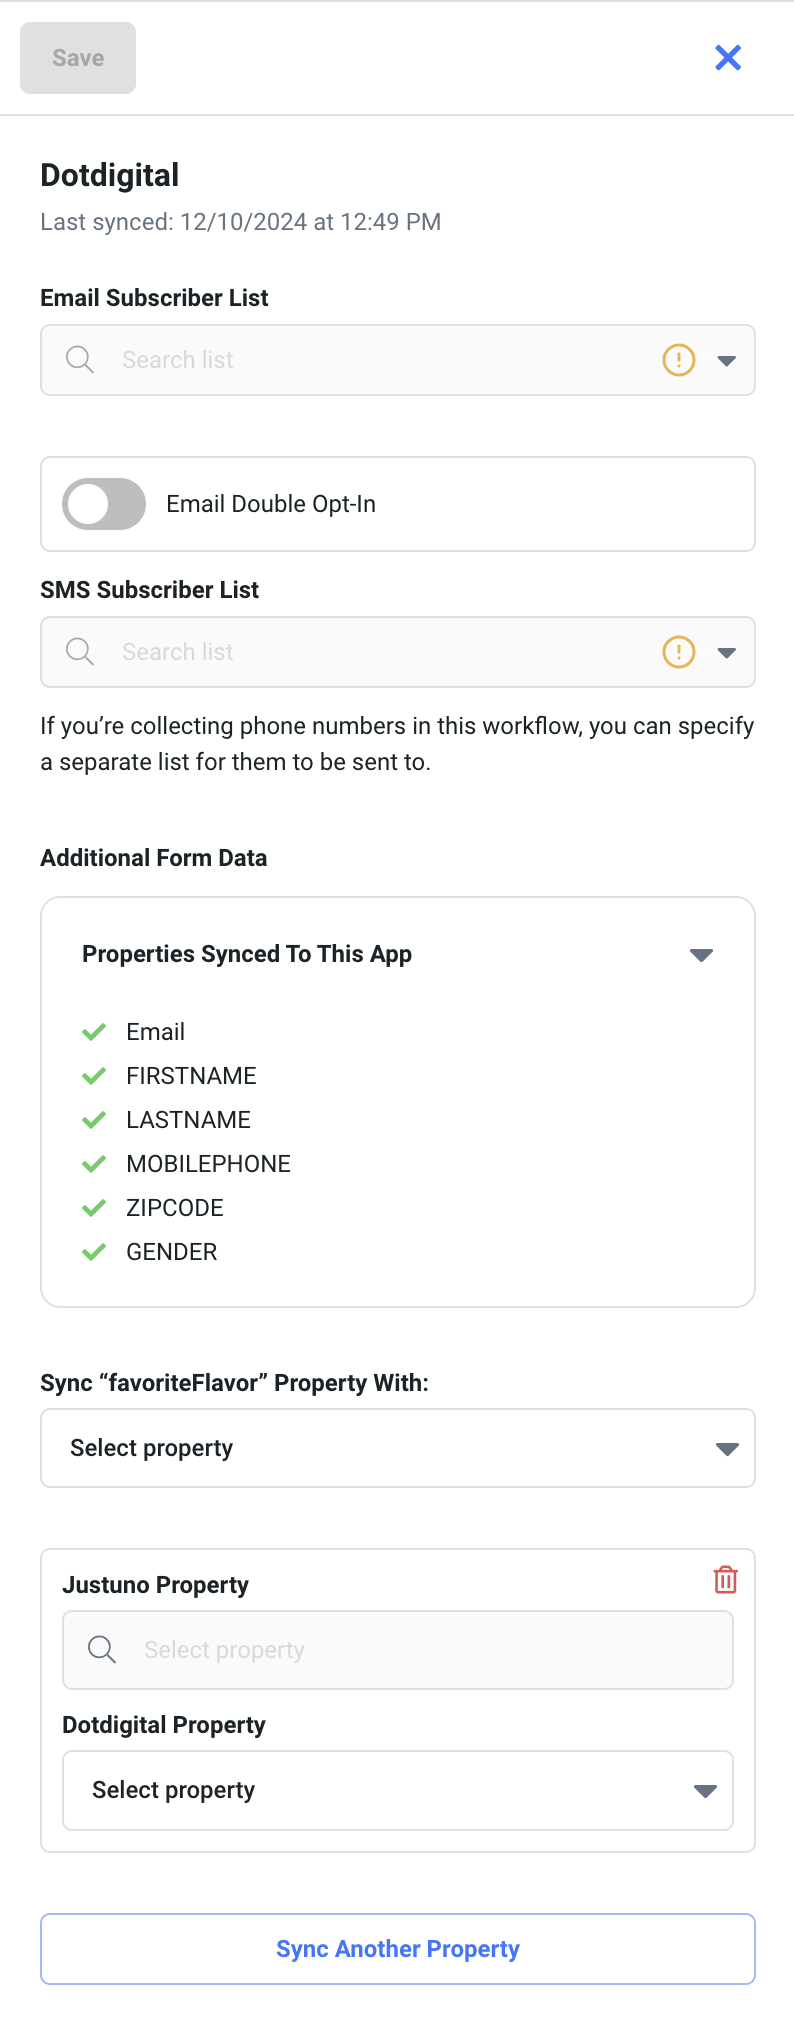Open SMS Subscriber List dropdown arrow
Screen dimensions: 794x2020
coord(727,652)
